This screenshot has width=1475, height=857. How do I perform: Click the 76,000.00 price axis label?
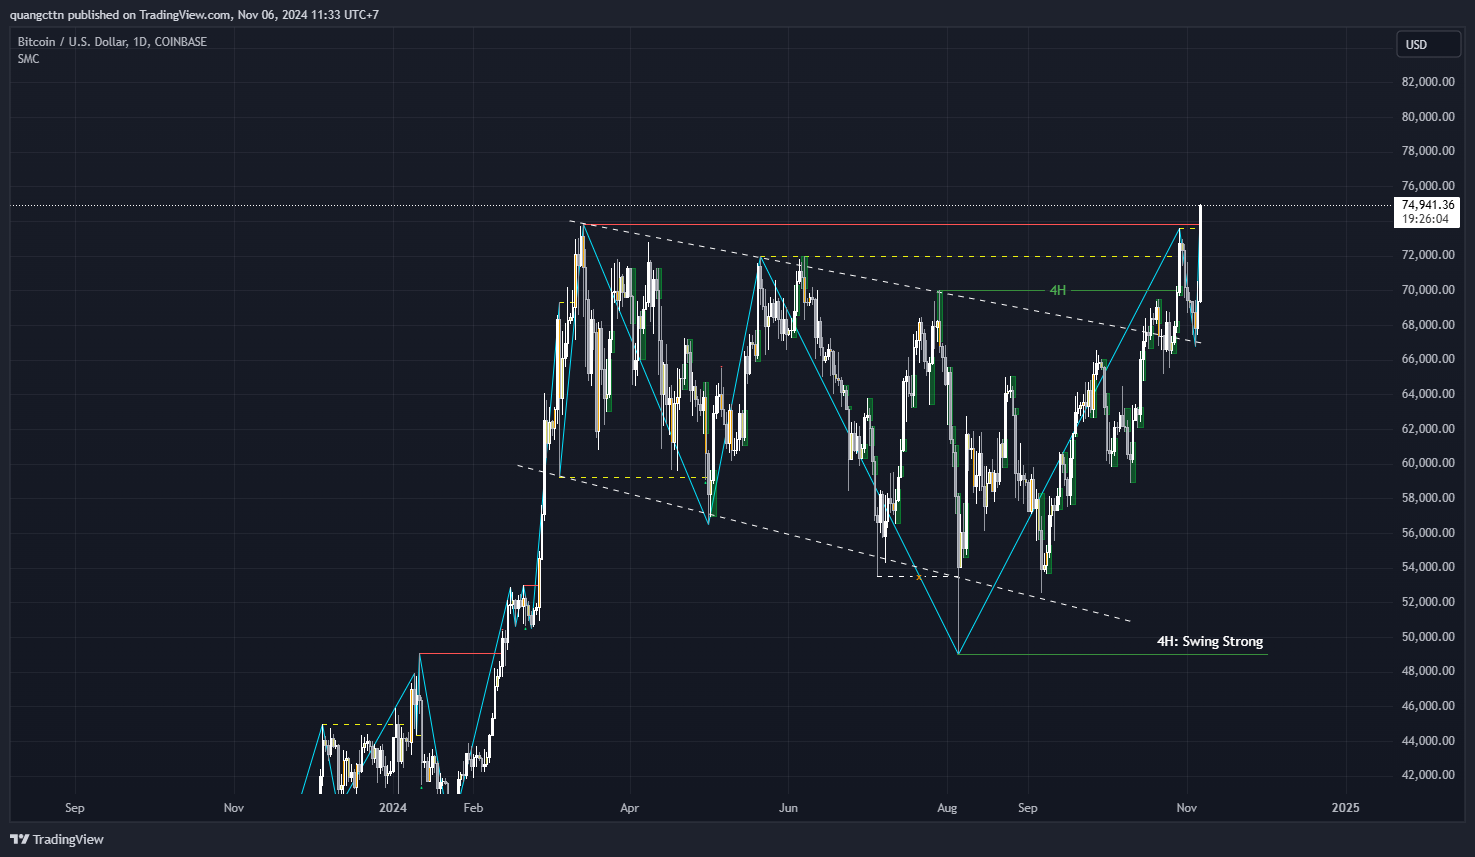[x=1428, y=186]
